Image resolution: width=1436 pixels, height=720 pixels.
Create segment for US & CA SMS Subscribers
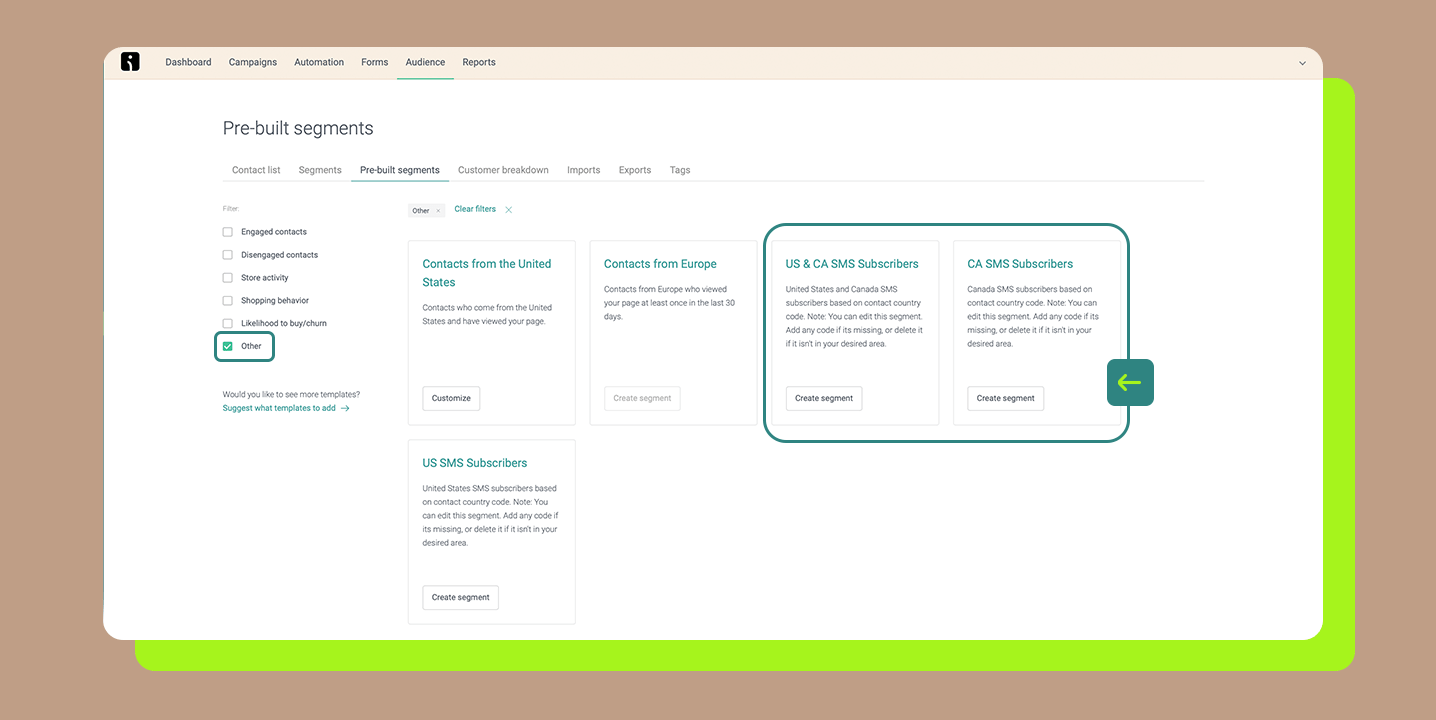[824, 398]
